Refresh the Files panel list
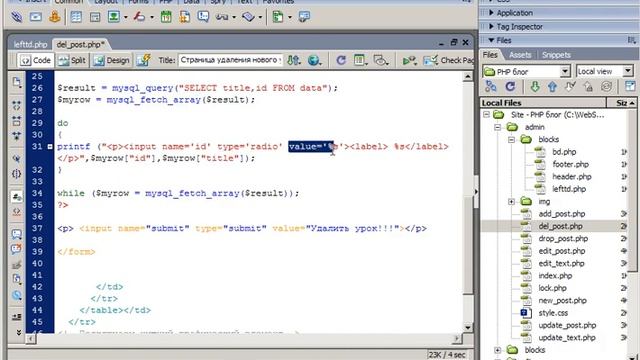The image size is (640, 360). coord(510,86)
